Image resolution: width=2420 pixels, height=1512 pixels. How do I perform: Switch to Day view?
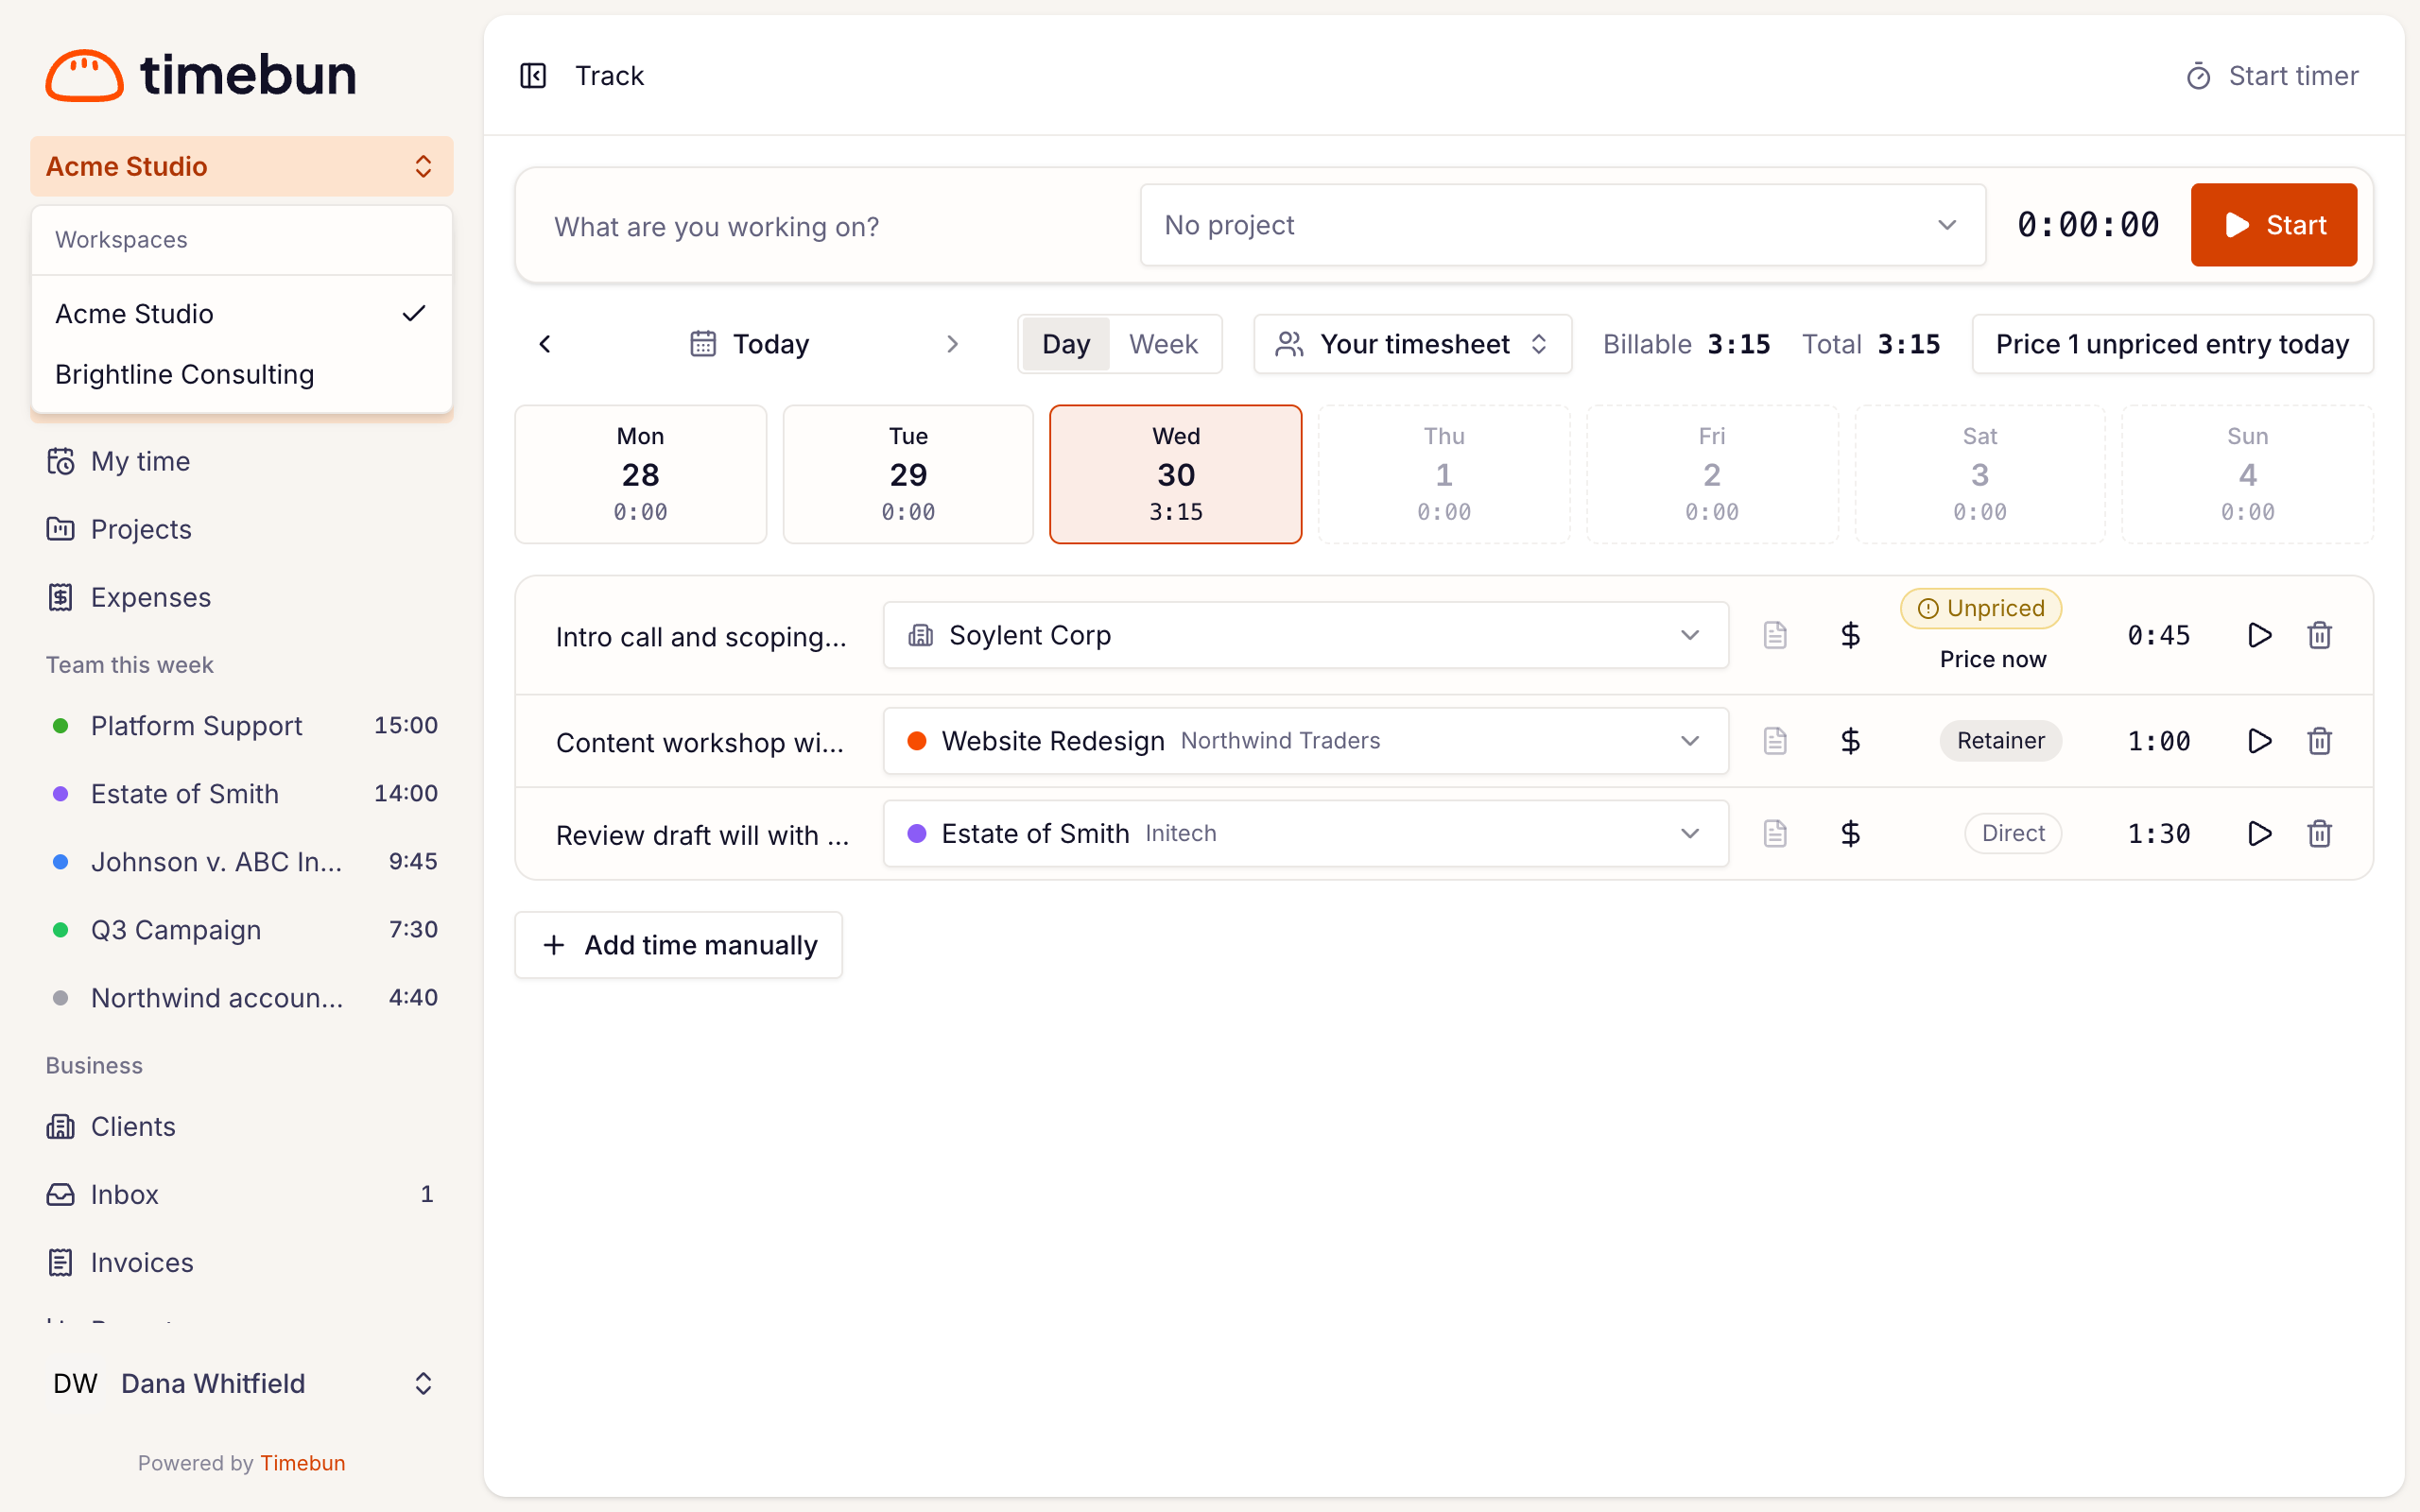pyautogui.click(x=1065, y=344)
